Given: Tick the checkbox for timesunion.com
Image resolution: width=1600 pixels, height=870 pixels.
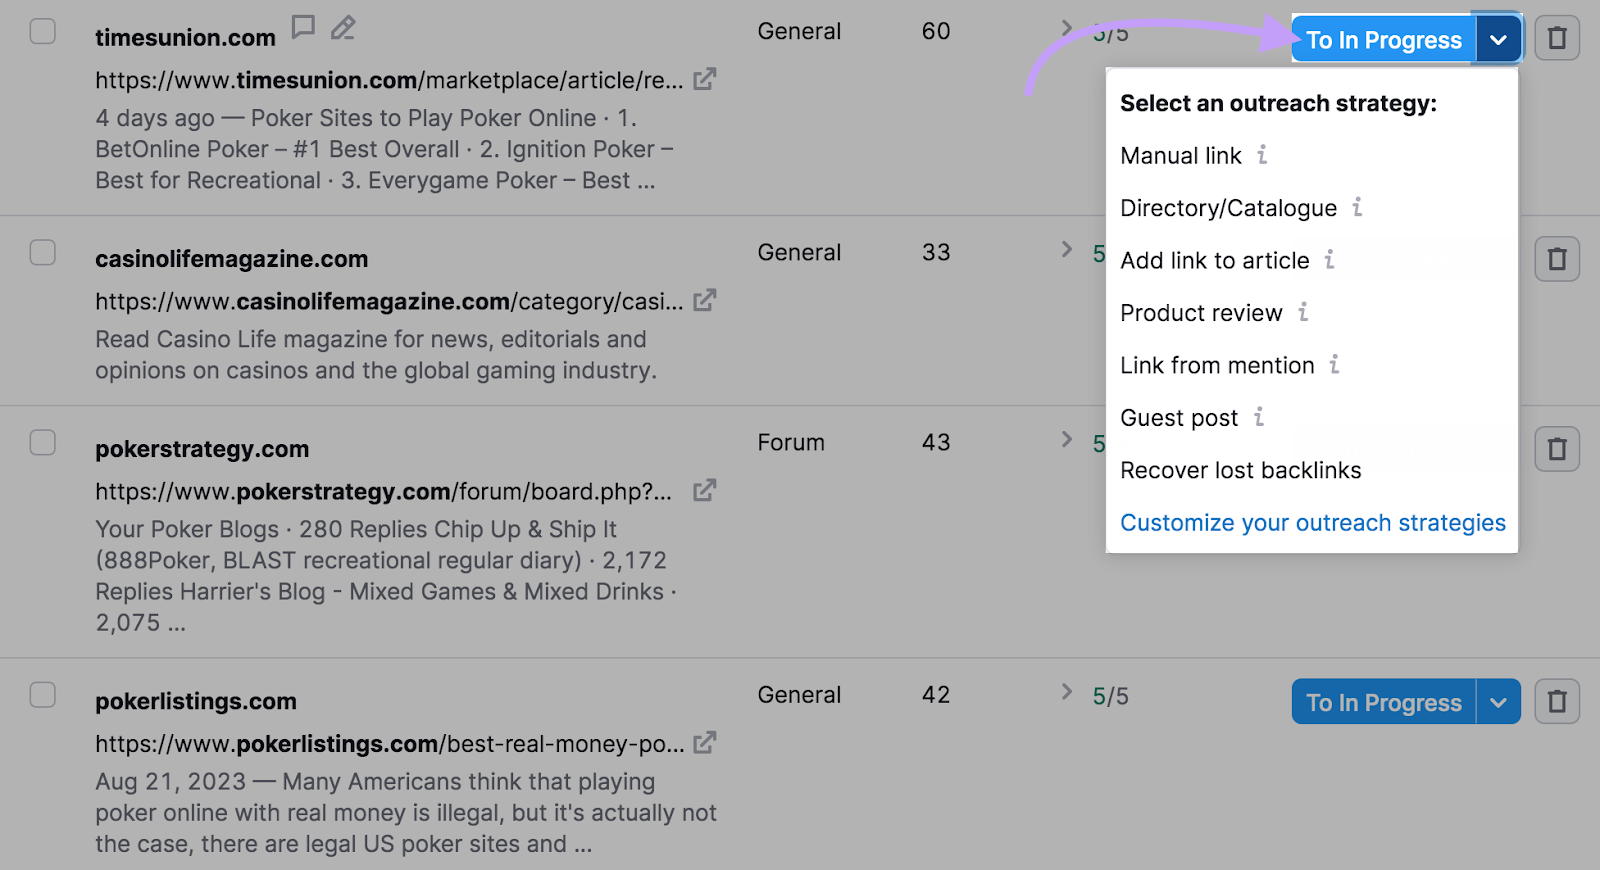Looking at the screenshot, I should [x=43, y=31].
